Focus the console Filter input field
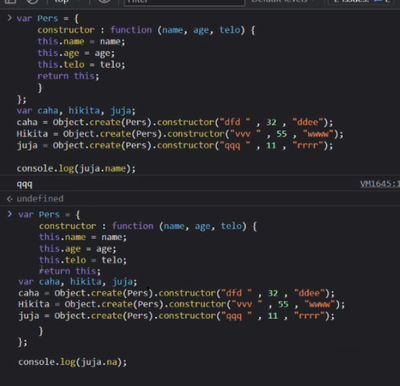 [x=184, y=2]
